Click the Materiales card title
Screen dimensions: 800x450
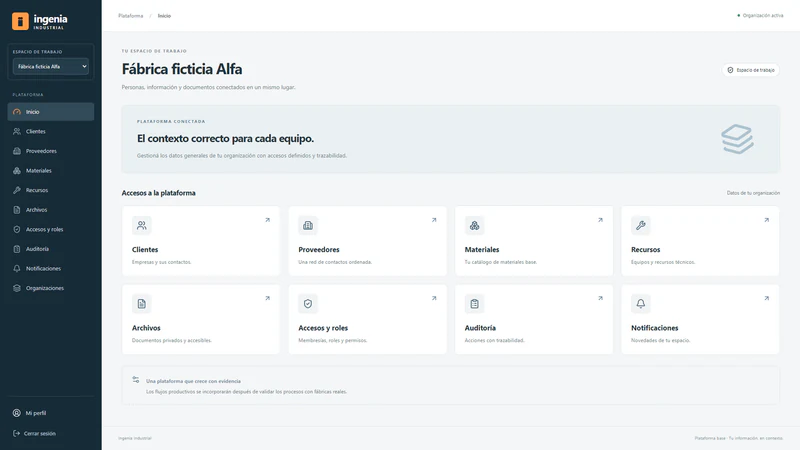482,249
